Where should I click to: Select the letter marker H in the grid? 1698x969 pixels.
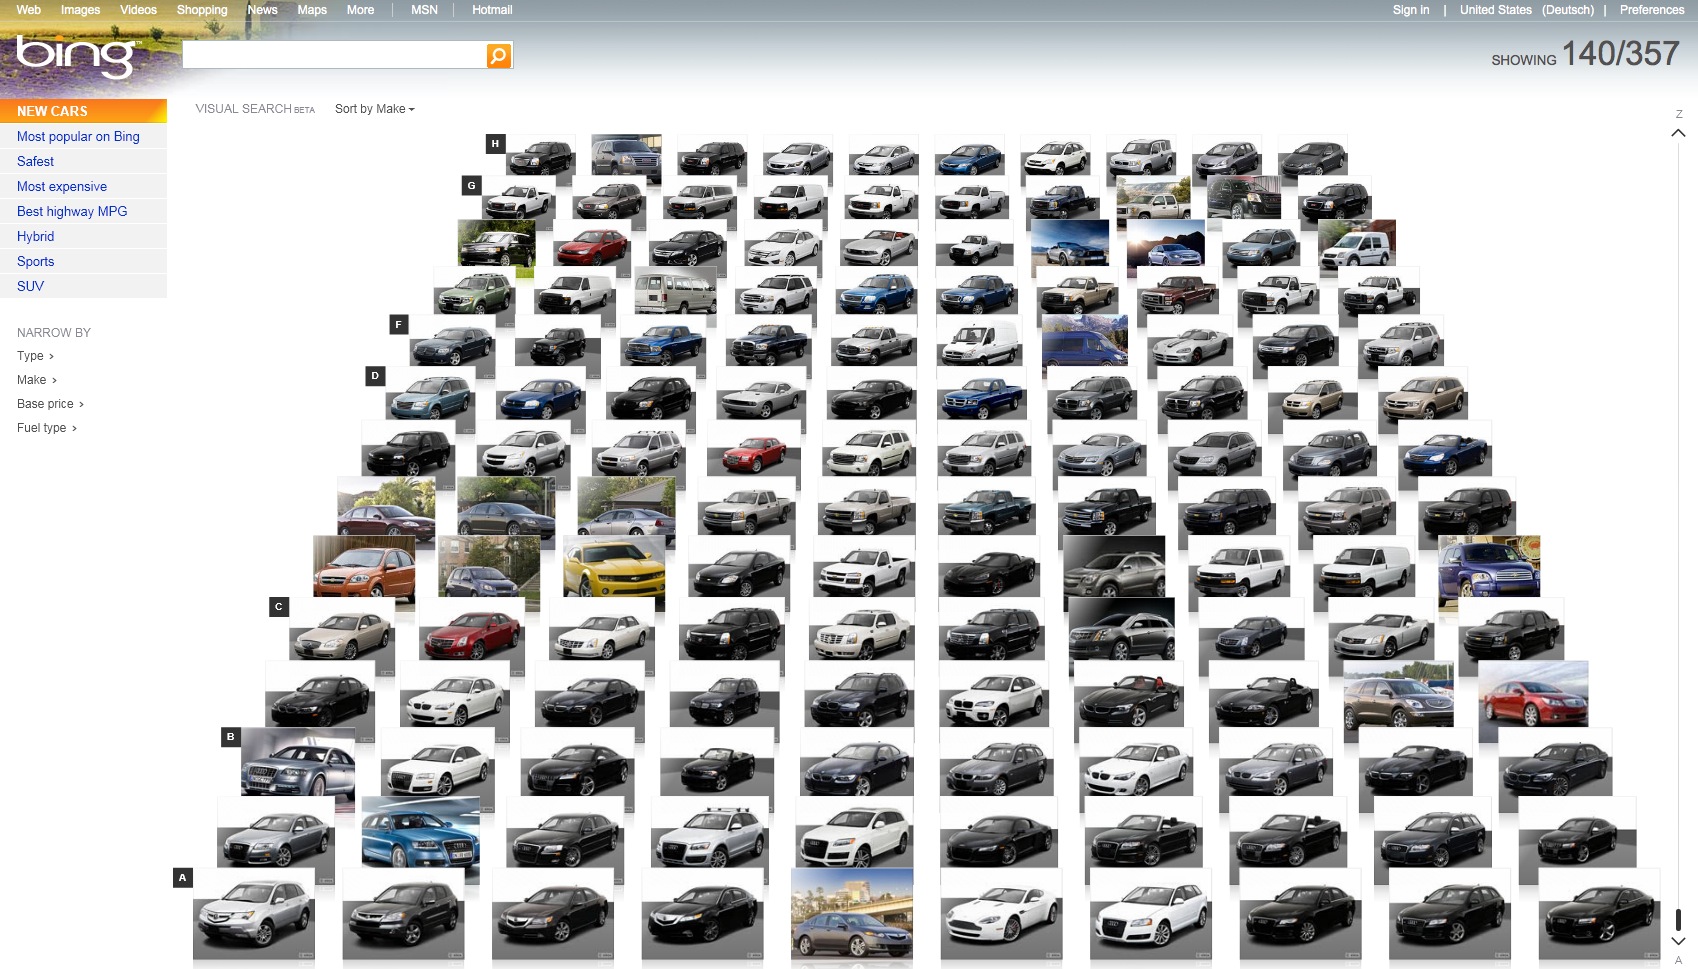[x=494, y=142]
